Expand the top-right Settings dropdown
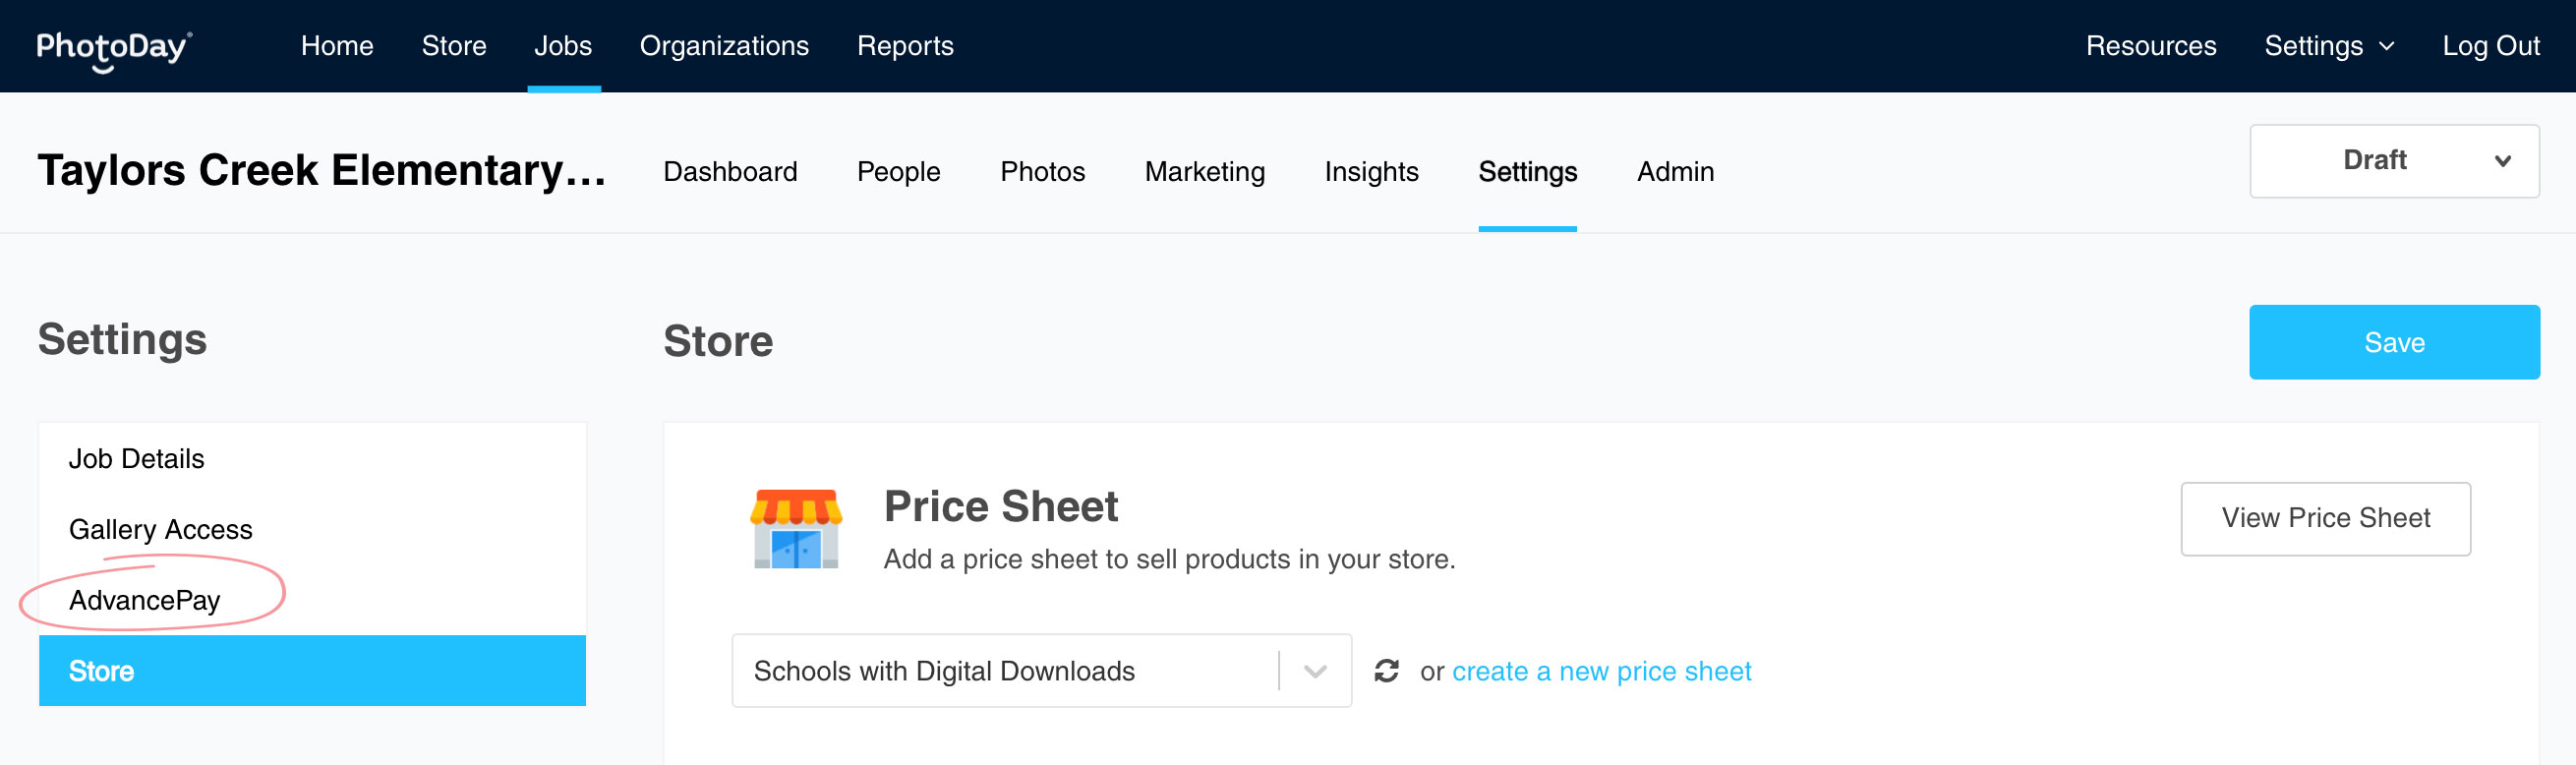2576x765 pixels. click(2329, 46)
